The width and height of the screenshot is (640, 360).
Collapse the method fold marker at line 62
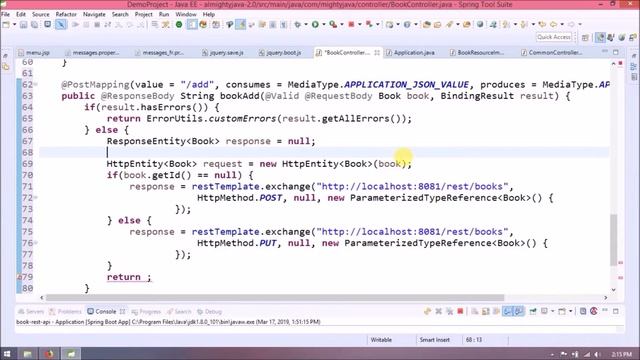pyautogui.click(x=36, y=84)
